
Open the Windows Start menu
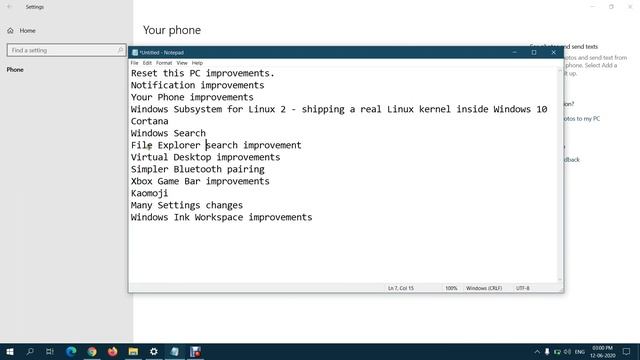[10, 351]
